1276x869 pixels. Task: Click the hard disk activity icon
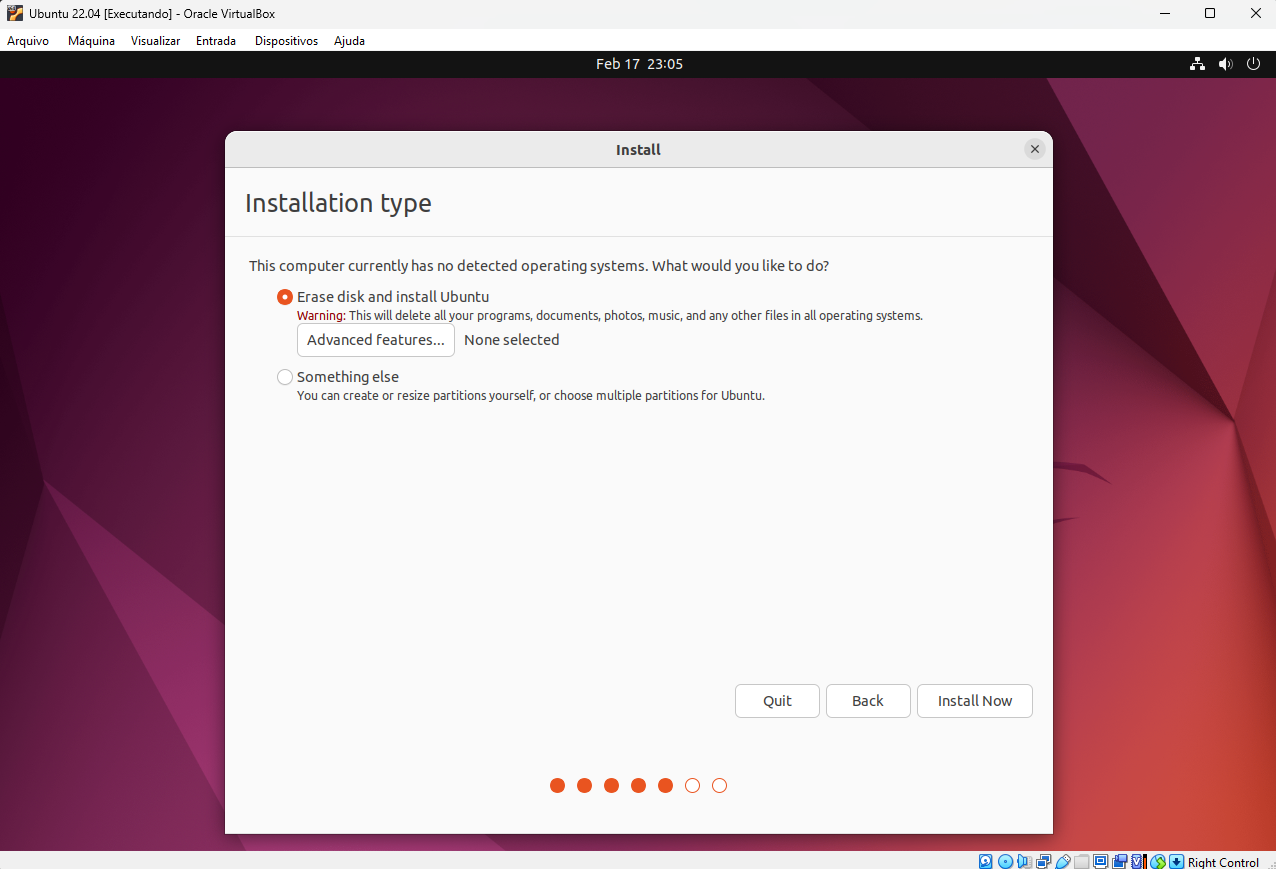coord(986,861)
